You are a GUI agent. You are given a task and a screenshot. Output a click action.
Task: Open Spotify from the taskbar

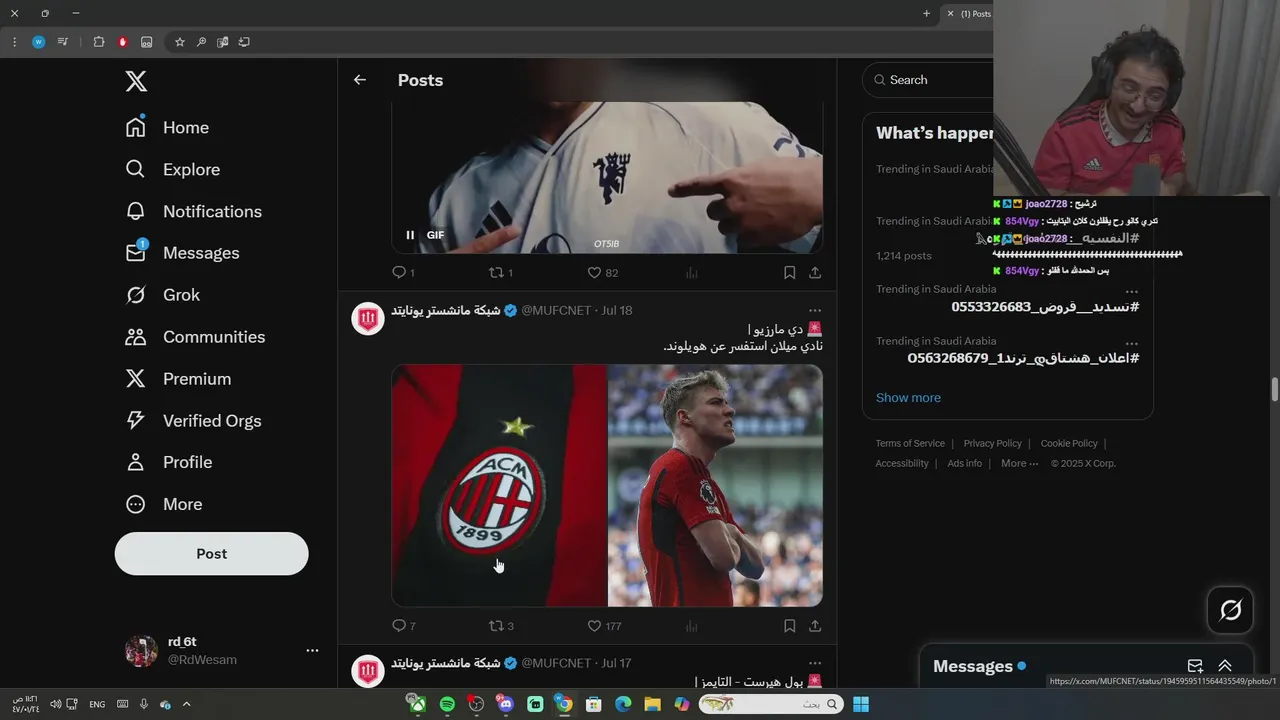[447, 704]
